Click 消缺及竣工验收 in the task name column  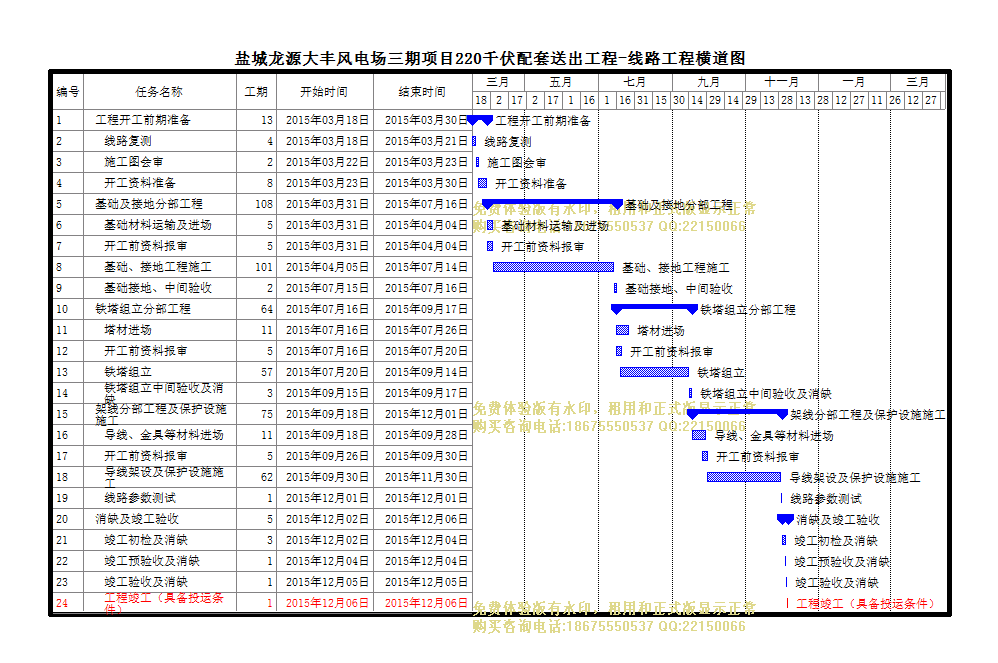[x=137, y=519]
